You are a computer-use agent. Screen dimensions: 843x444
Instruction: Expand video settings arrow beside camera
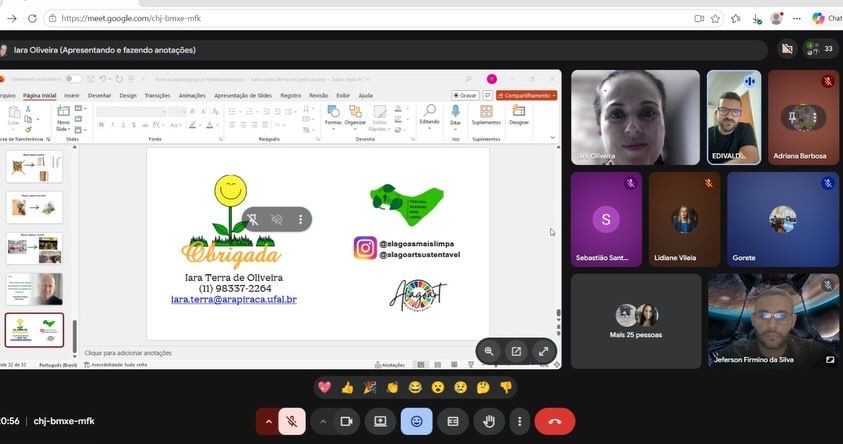[x=323, y=421]
